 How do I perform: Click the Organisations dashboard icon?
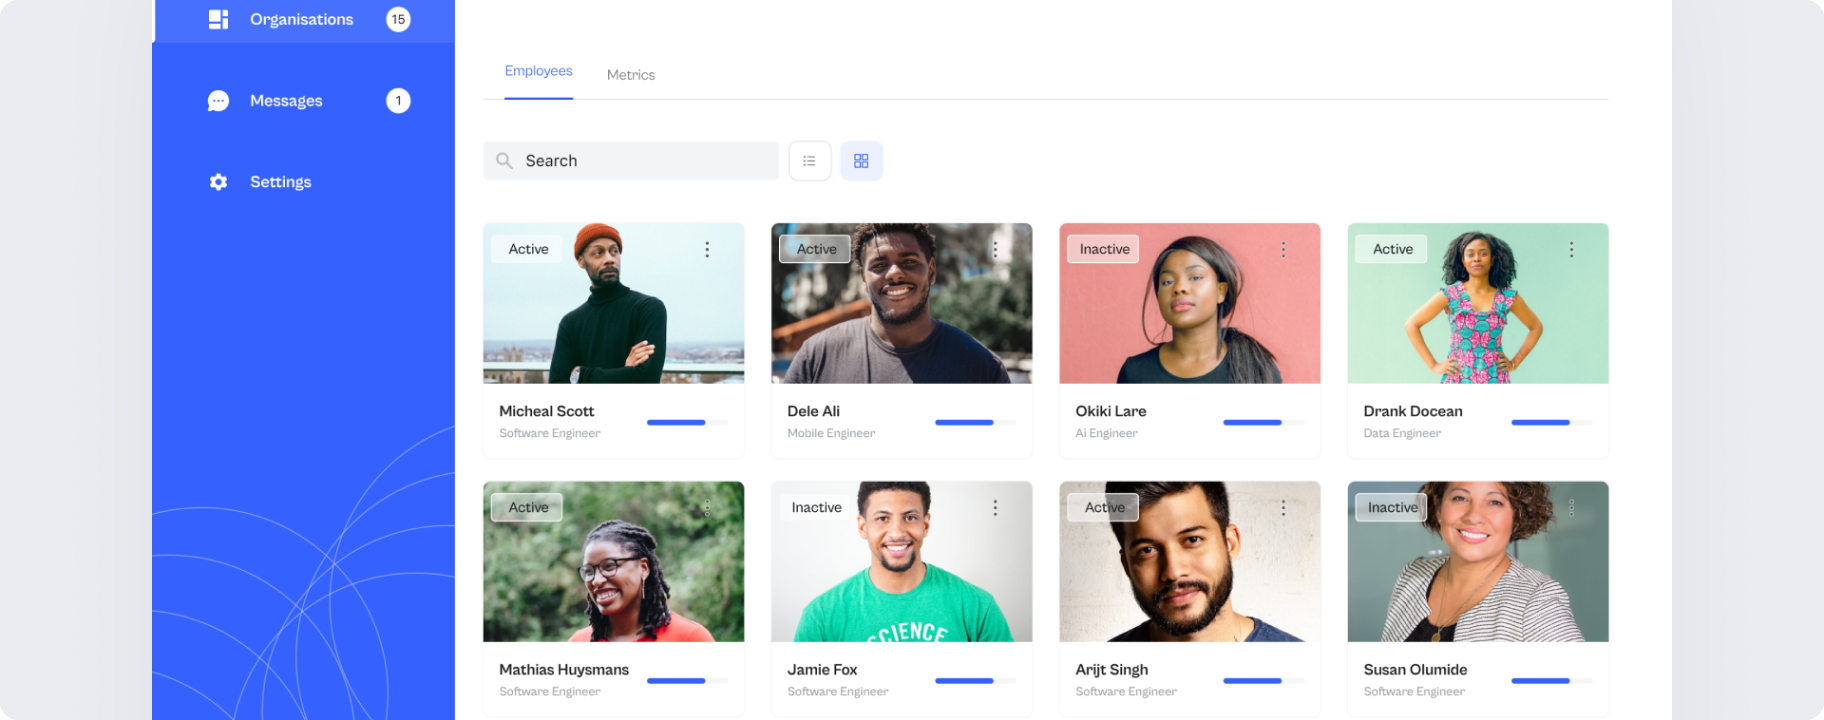[x=218, y=19]
